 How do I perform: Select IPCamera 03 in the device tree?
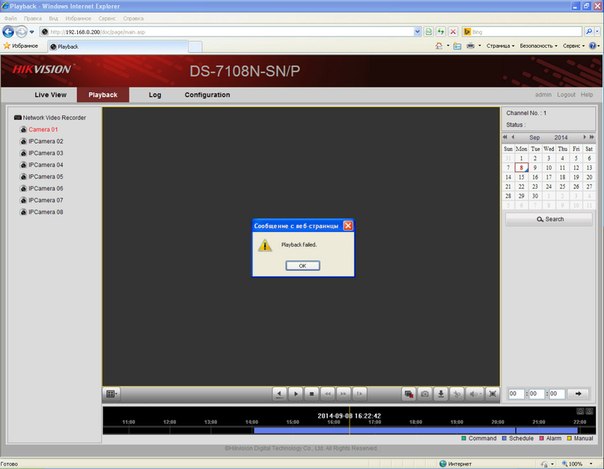pyautogui.click(x=42, y=153)
